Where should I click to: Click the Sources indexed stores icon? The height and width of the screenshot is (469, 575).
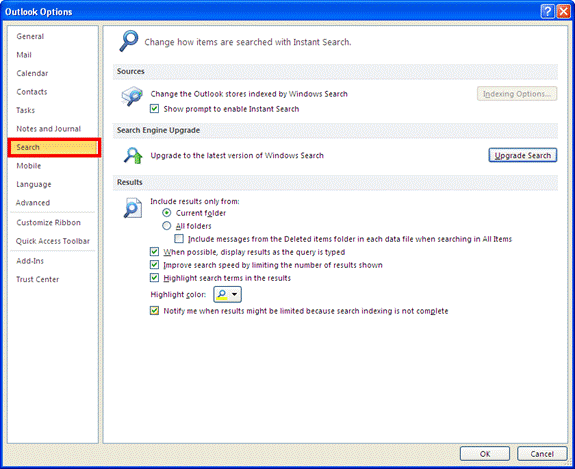tap(132, 96)
